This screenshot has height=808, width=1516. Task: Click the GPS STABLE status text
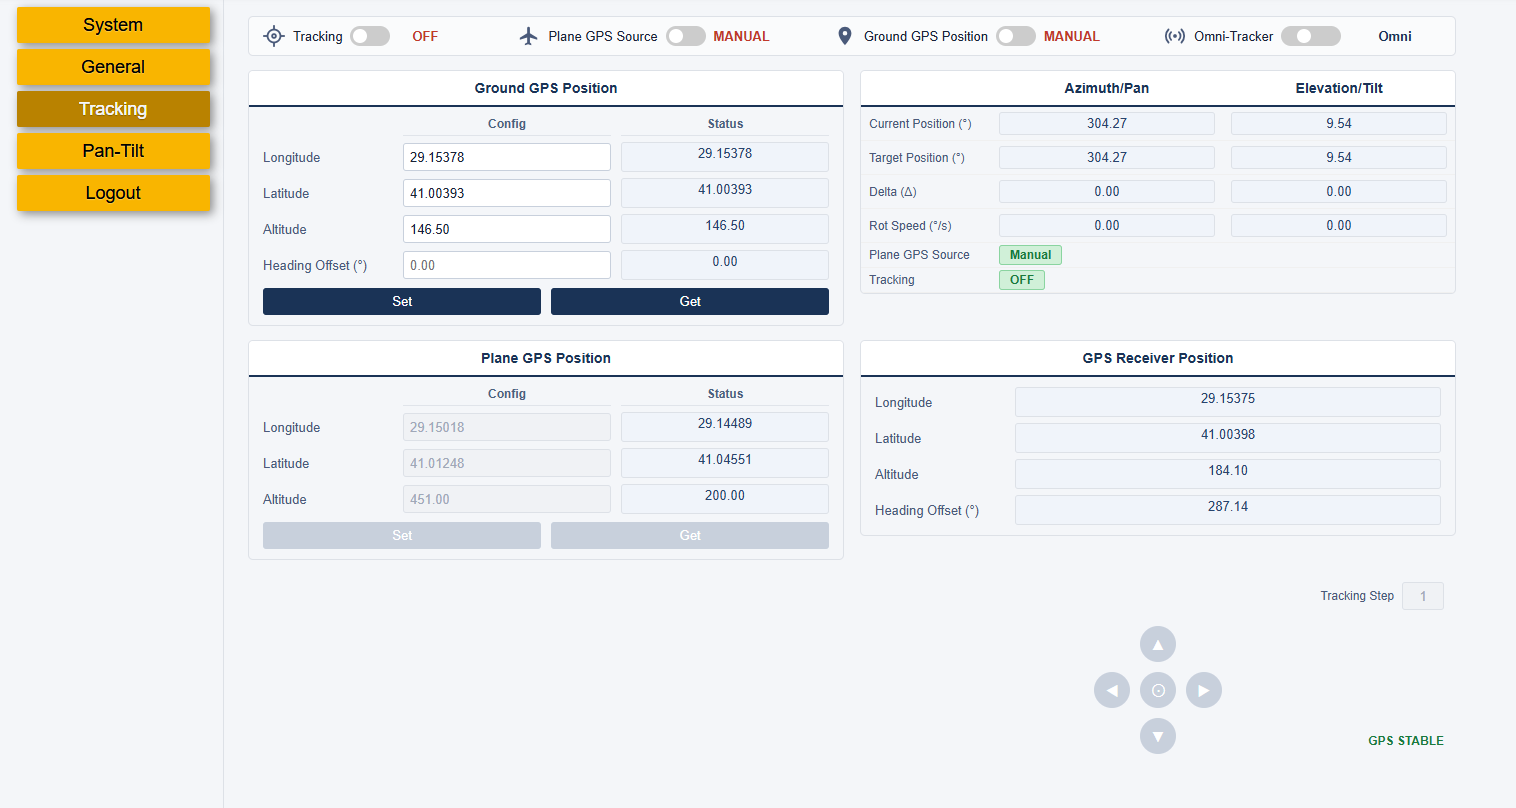pyautogui.click(x=1406, y=741)
